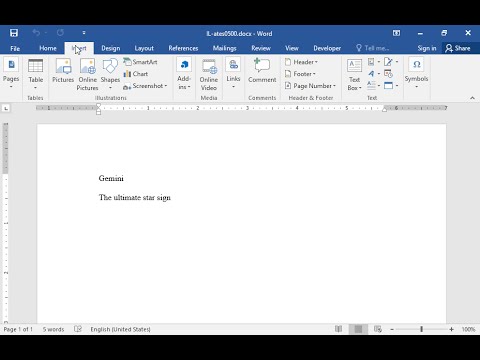
Task: Open the Shapes gallery
Action: (110, 74)
